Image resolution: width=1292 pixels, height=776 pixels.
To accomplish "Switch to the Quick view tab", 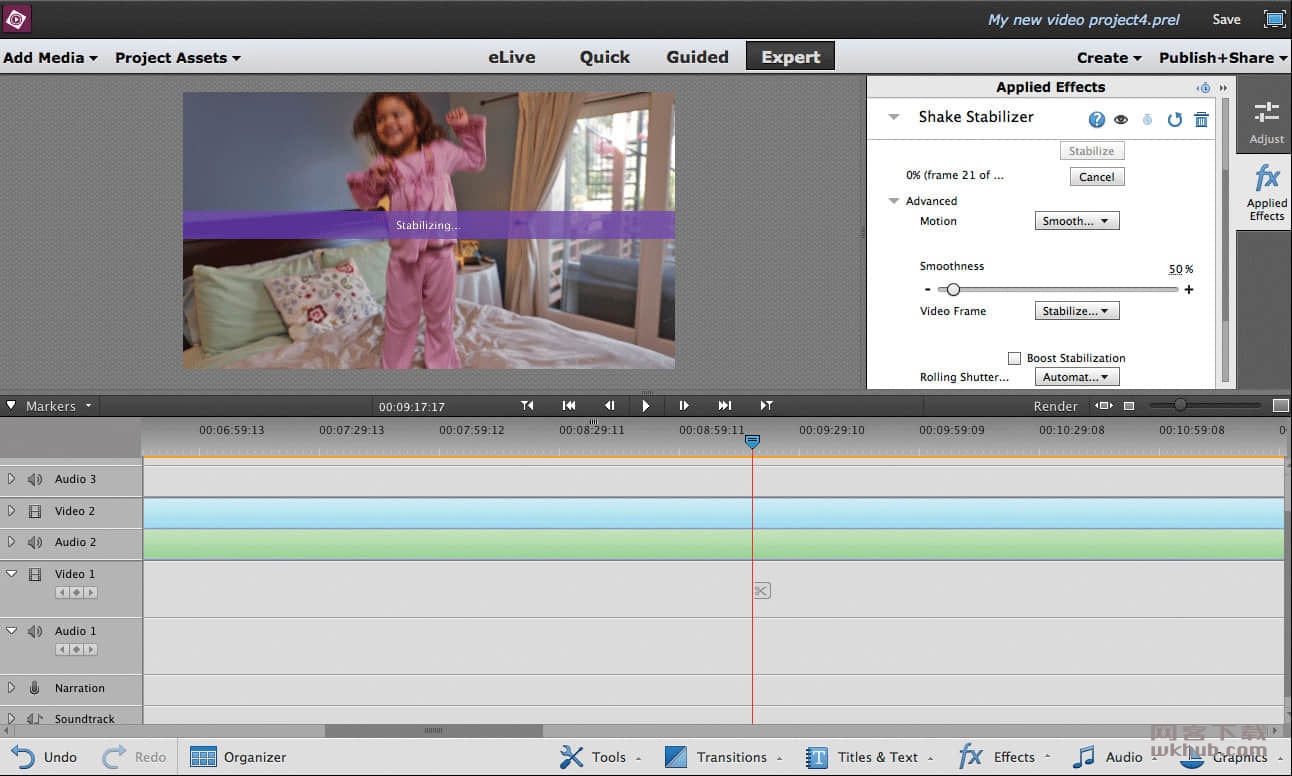I will (x=605, y=57).
